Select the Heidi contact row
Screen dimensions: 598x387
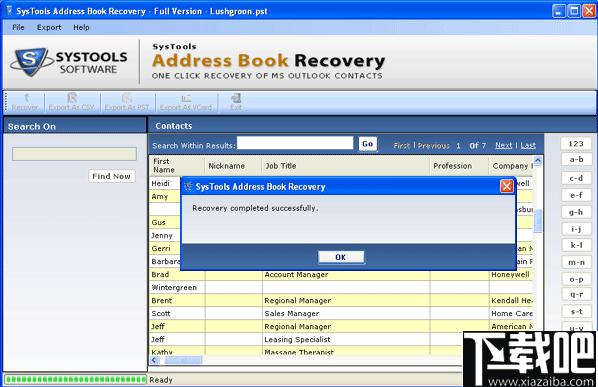coord(165,183)
